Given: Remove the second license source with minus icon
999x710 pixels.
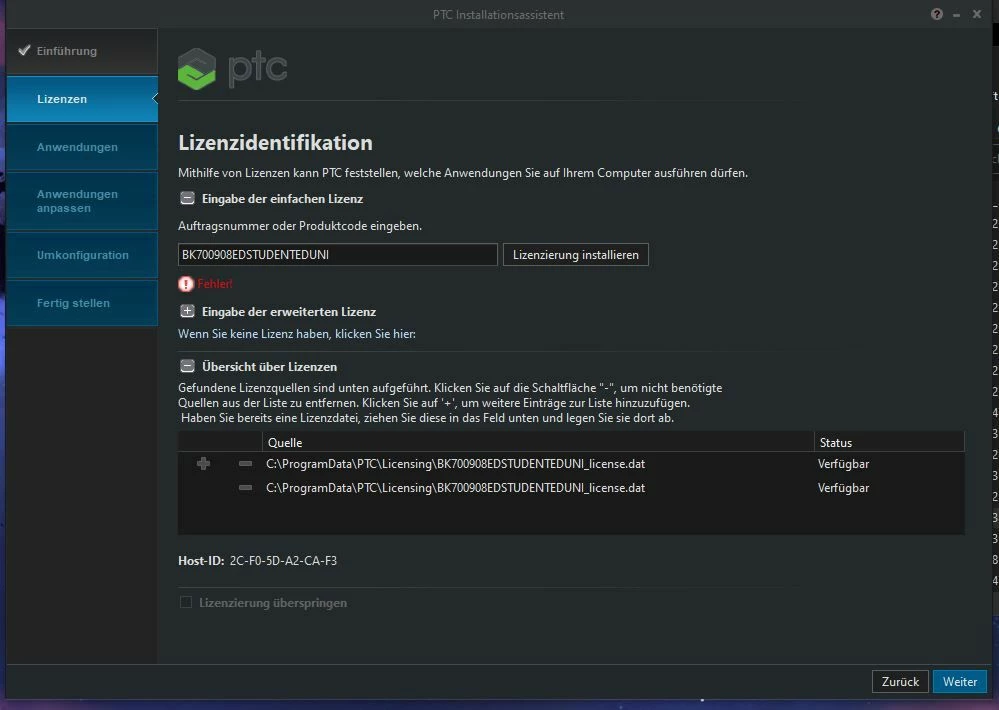Looking at the screenshot, I should (245, 488).
